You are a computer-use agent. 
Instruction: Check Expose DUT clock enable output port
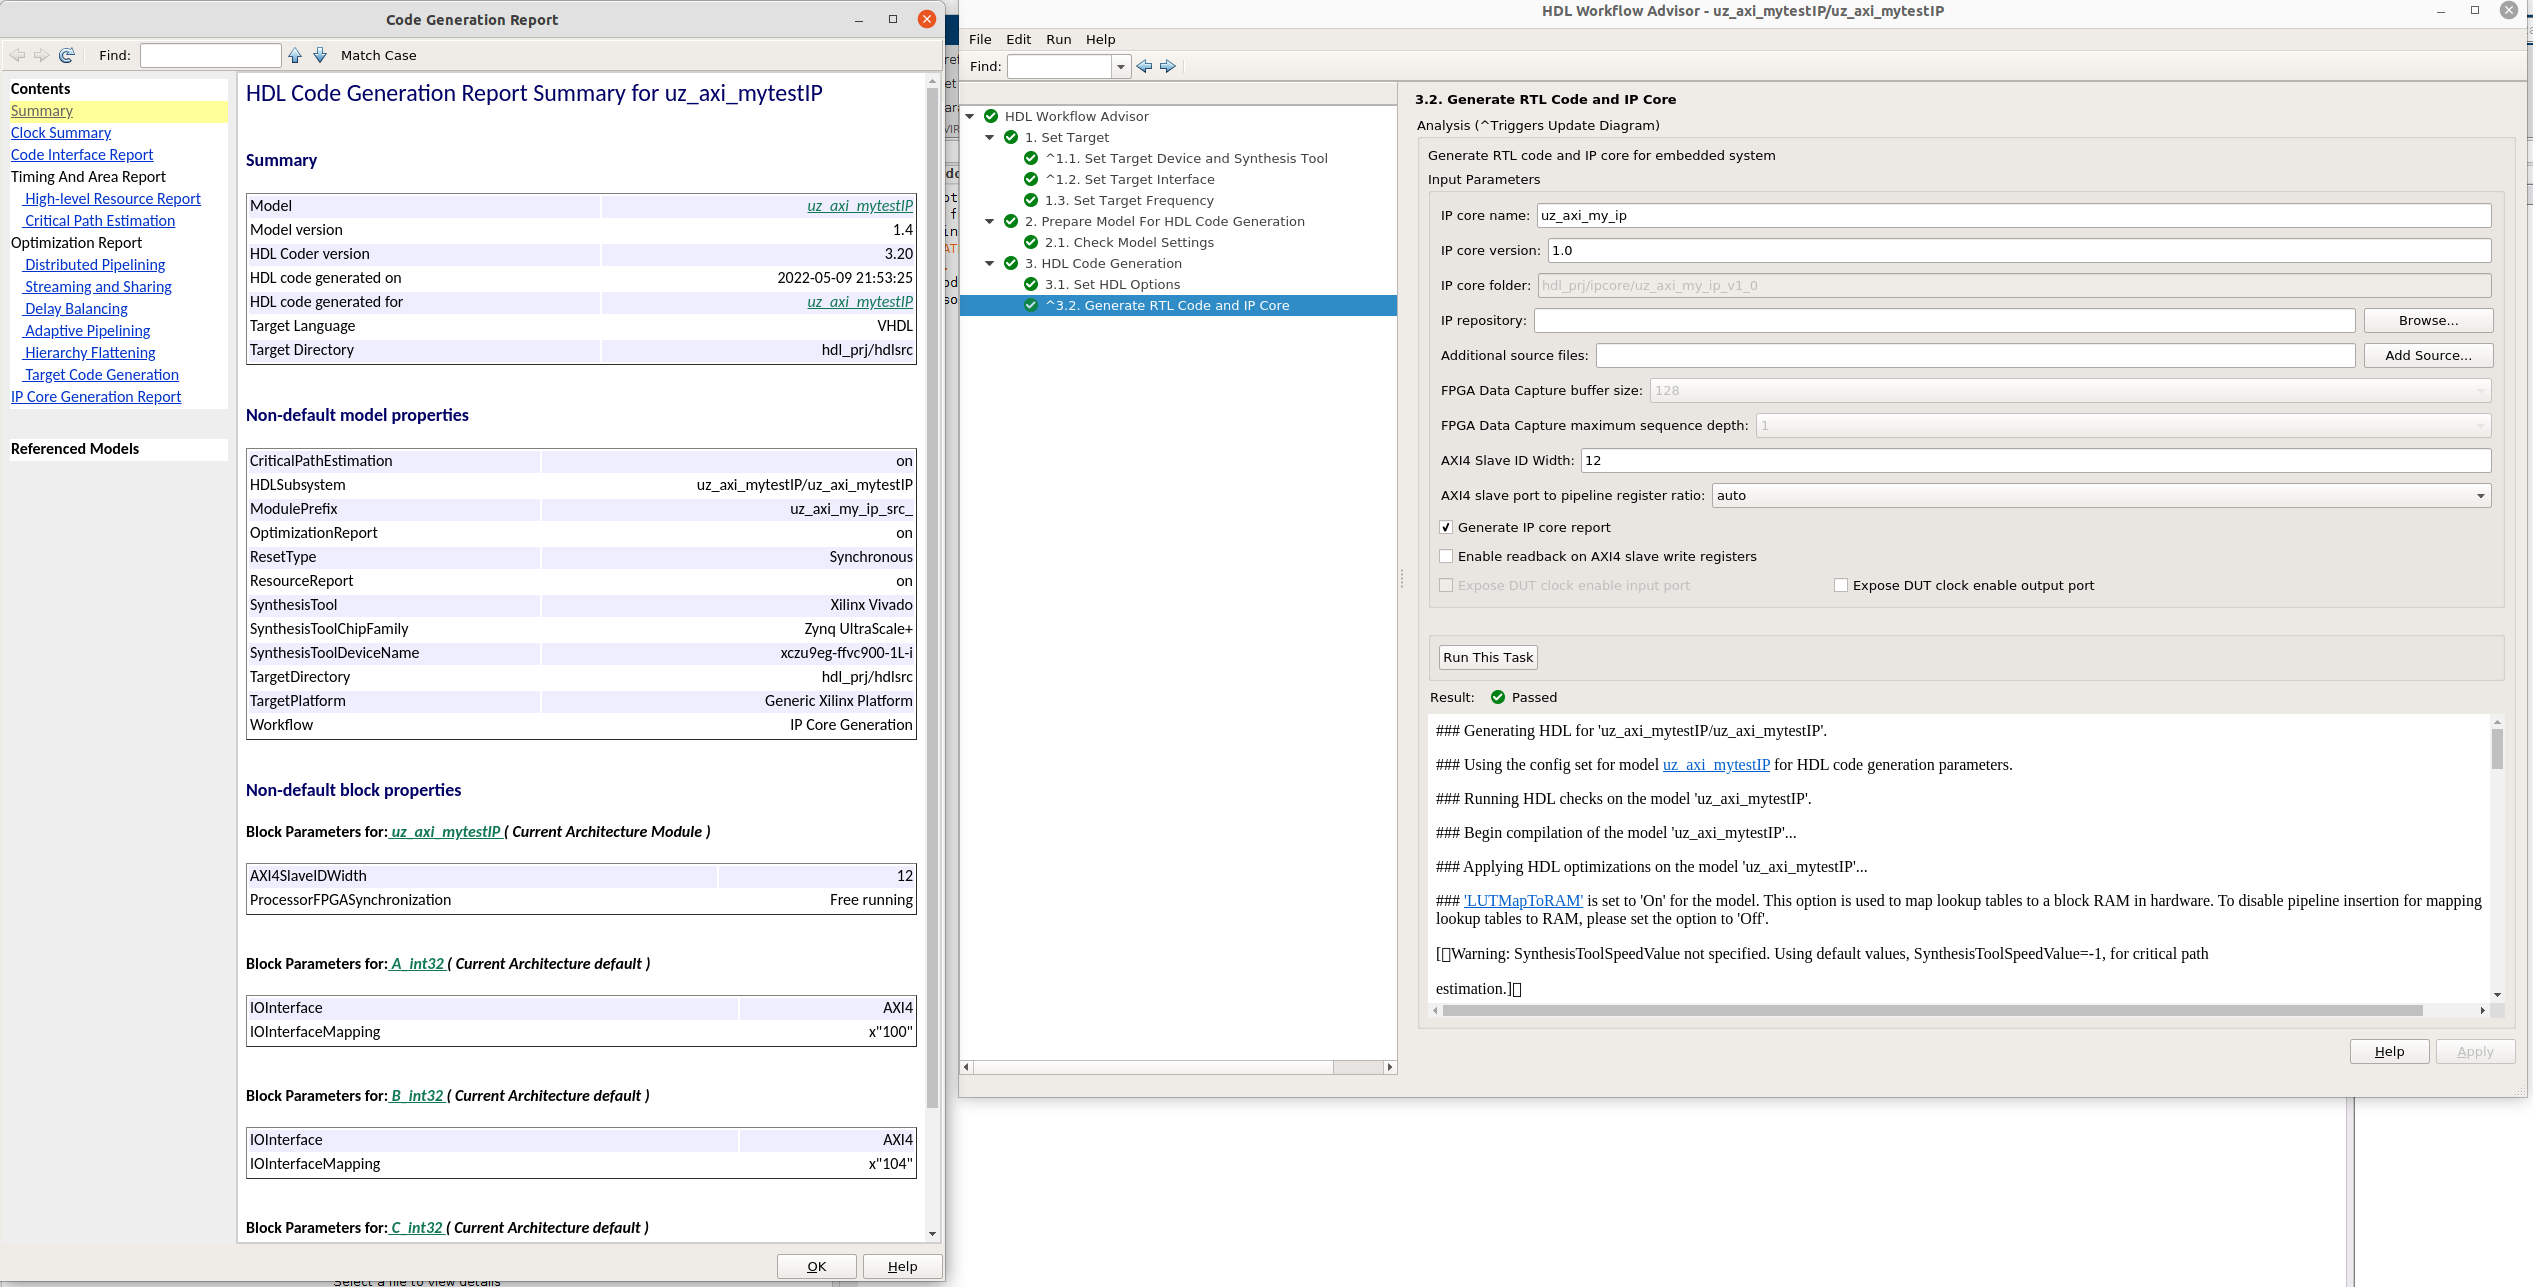(1841, 585)
